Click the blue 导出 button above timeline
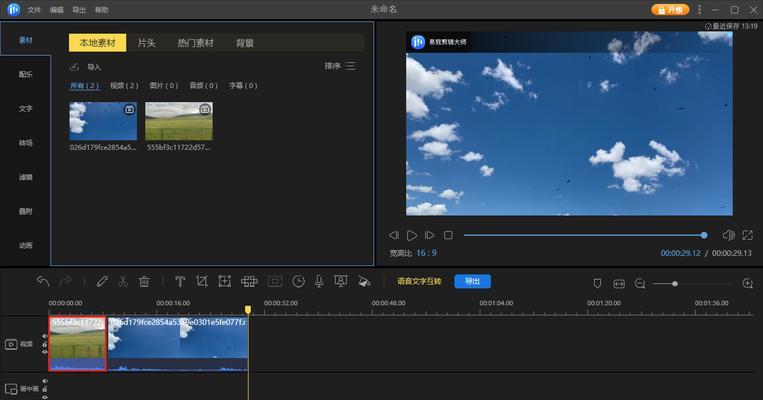The width and height of the screenshot is (763, 400). (x=472, y=281)
